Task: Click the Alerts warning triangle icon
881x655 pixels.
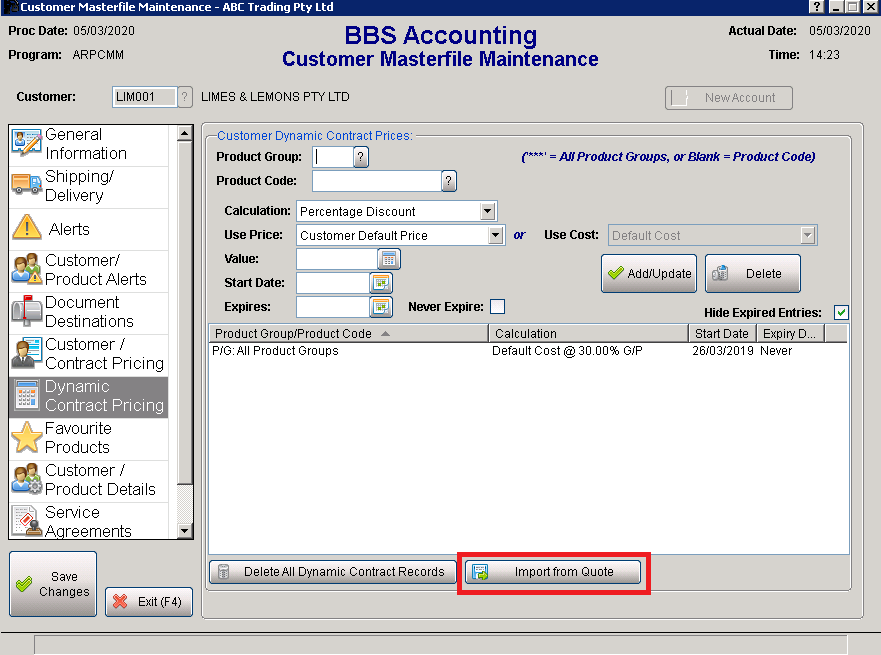Action: (x=27, y=229)
